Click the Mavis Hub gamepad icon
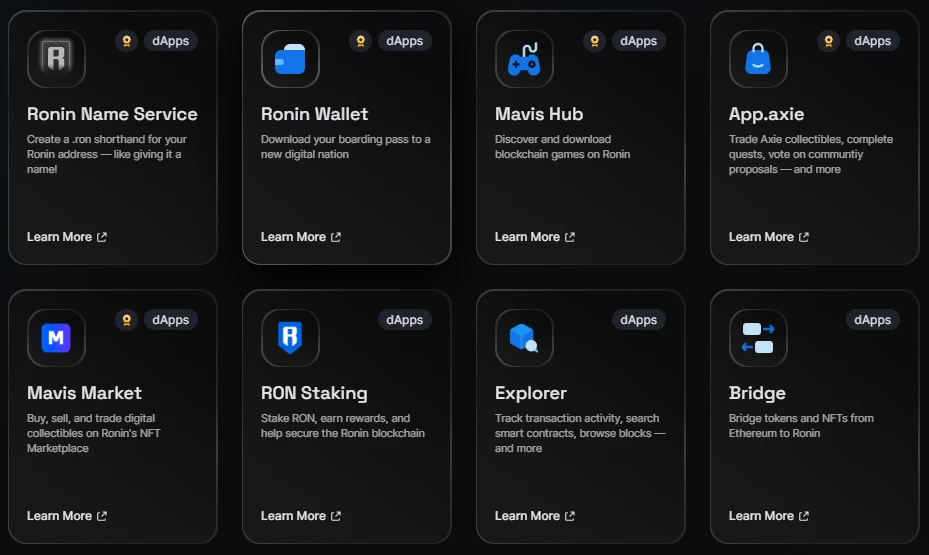 click(x=524, y=59)
